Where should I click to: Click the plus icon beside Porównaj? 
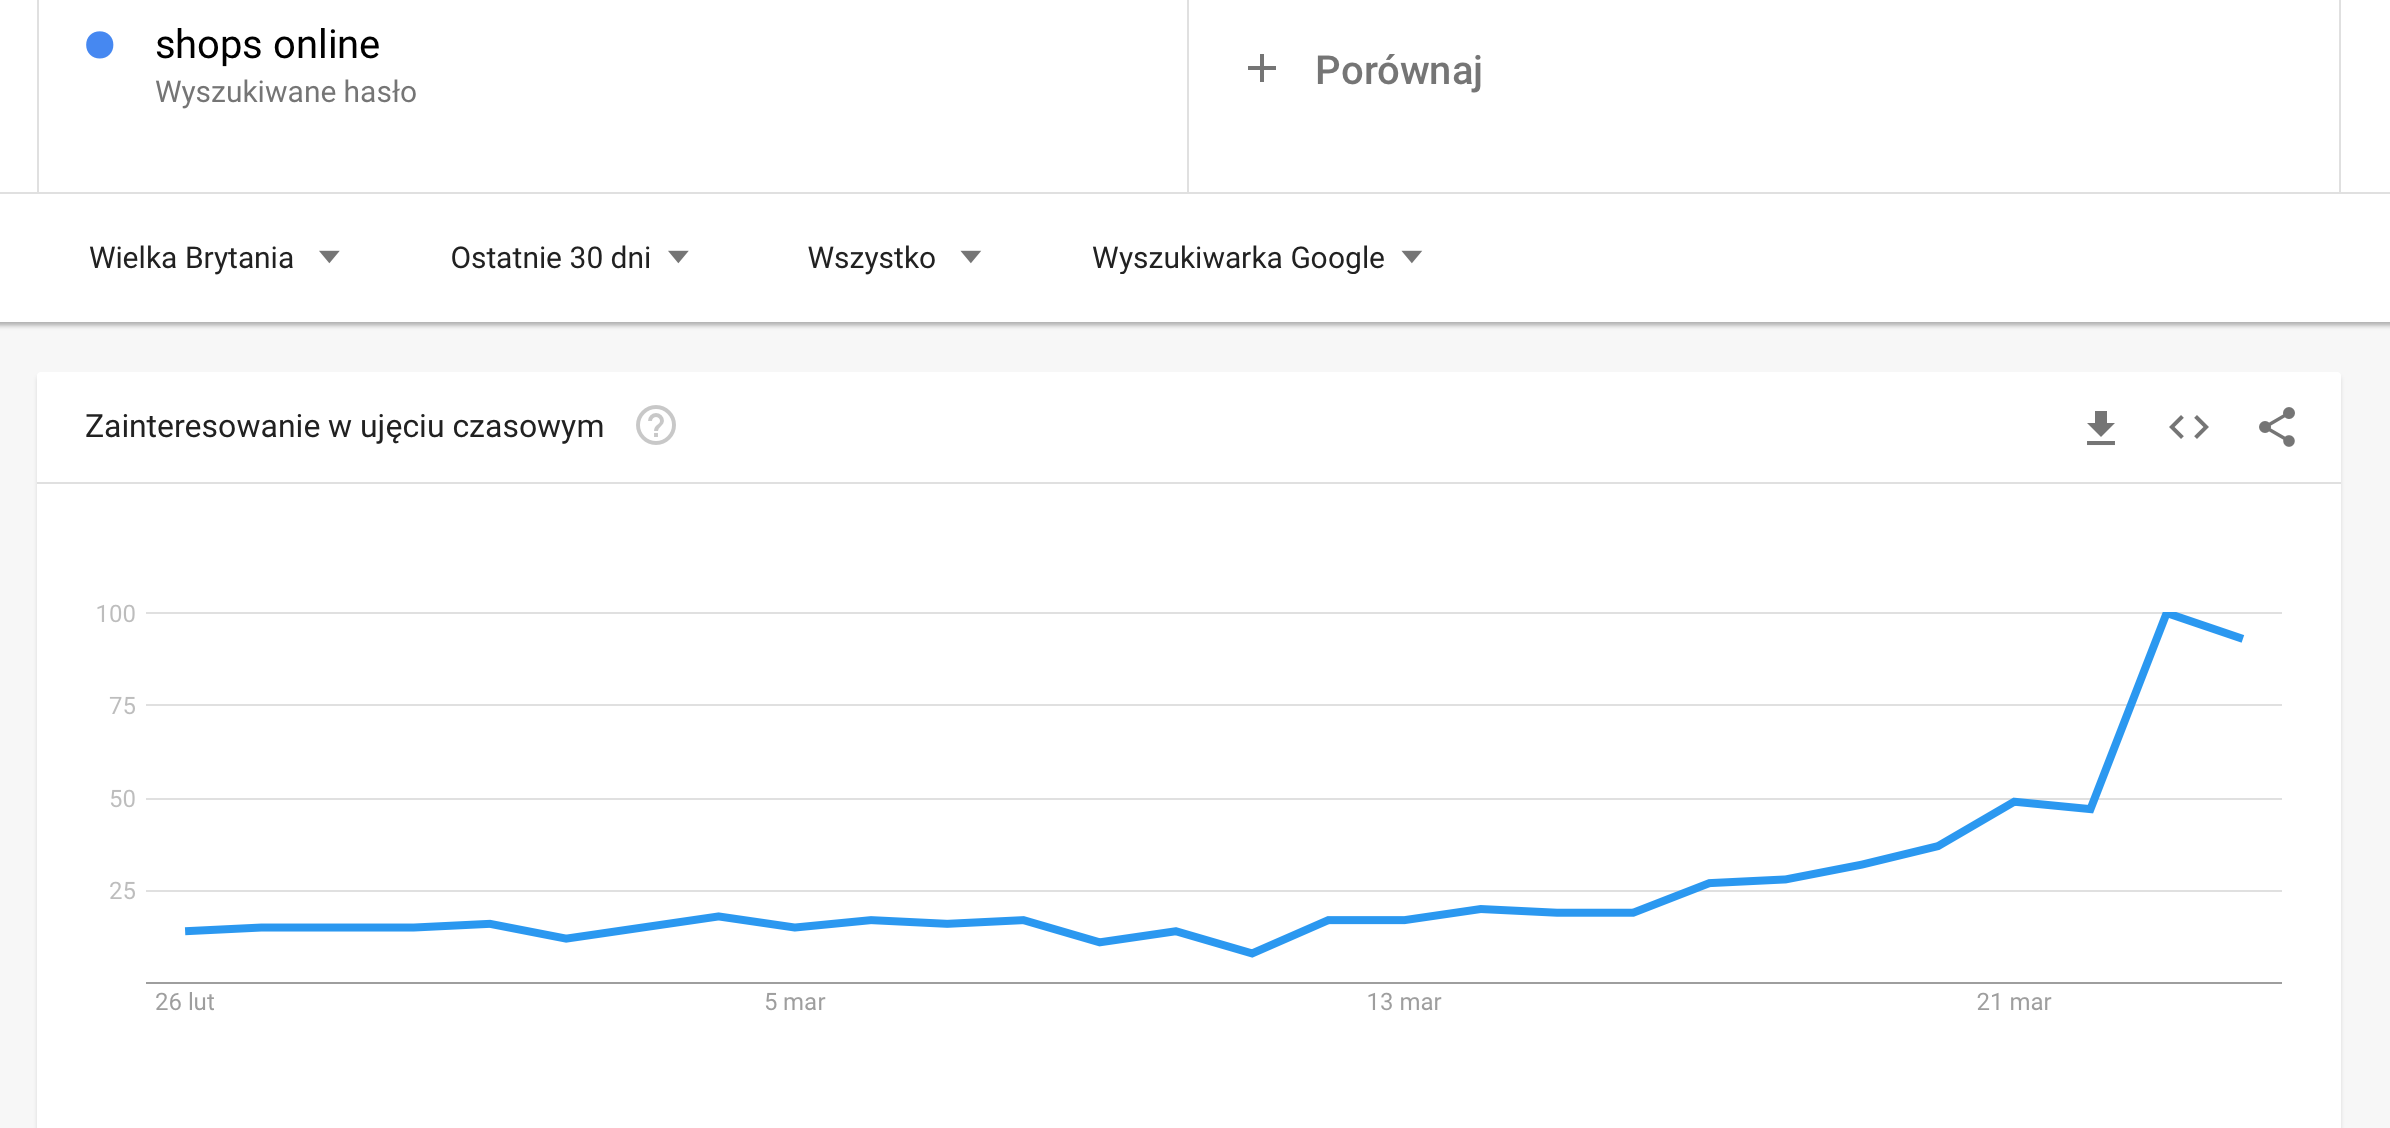(1262, 69)
